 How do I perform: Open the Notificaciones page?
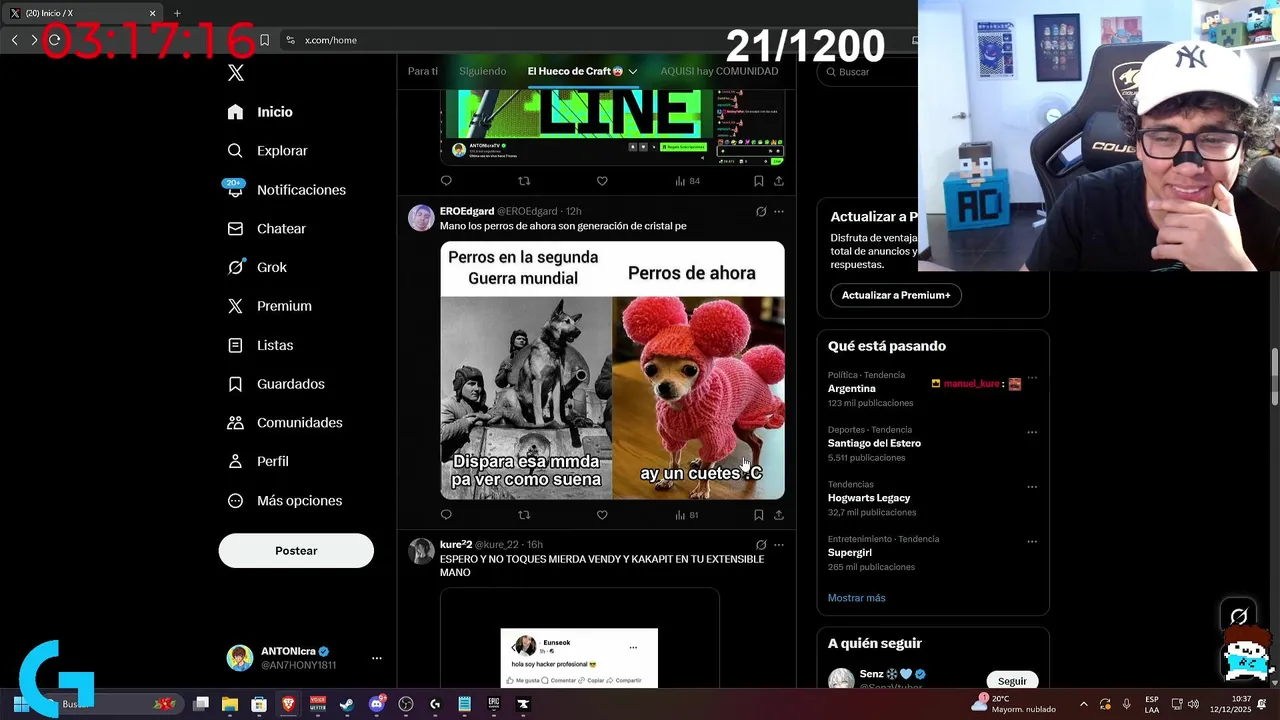coord(286,190)
